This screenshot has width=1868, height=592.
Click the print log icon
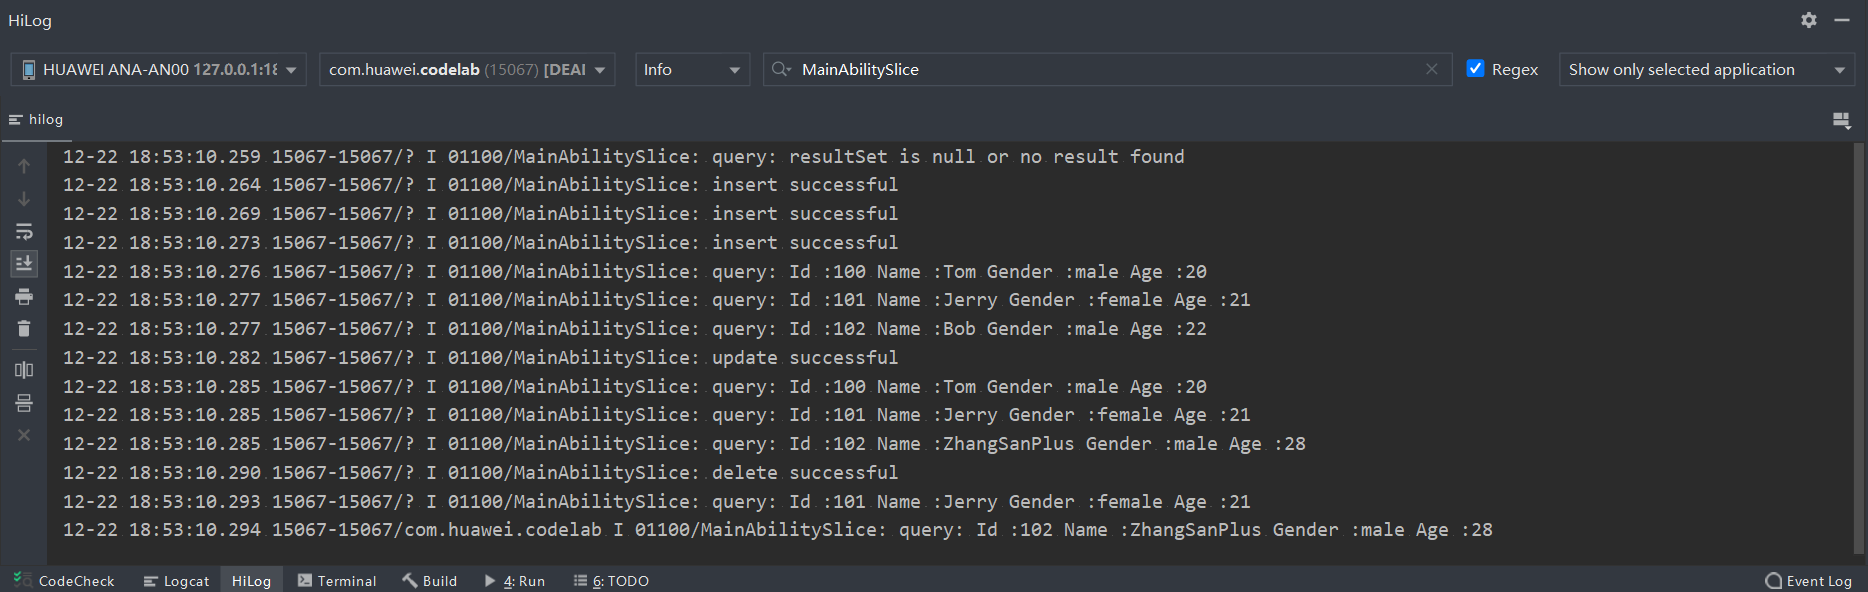point(24,297)
